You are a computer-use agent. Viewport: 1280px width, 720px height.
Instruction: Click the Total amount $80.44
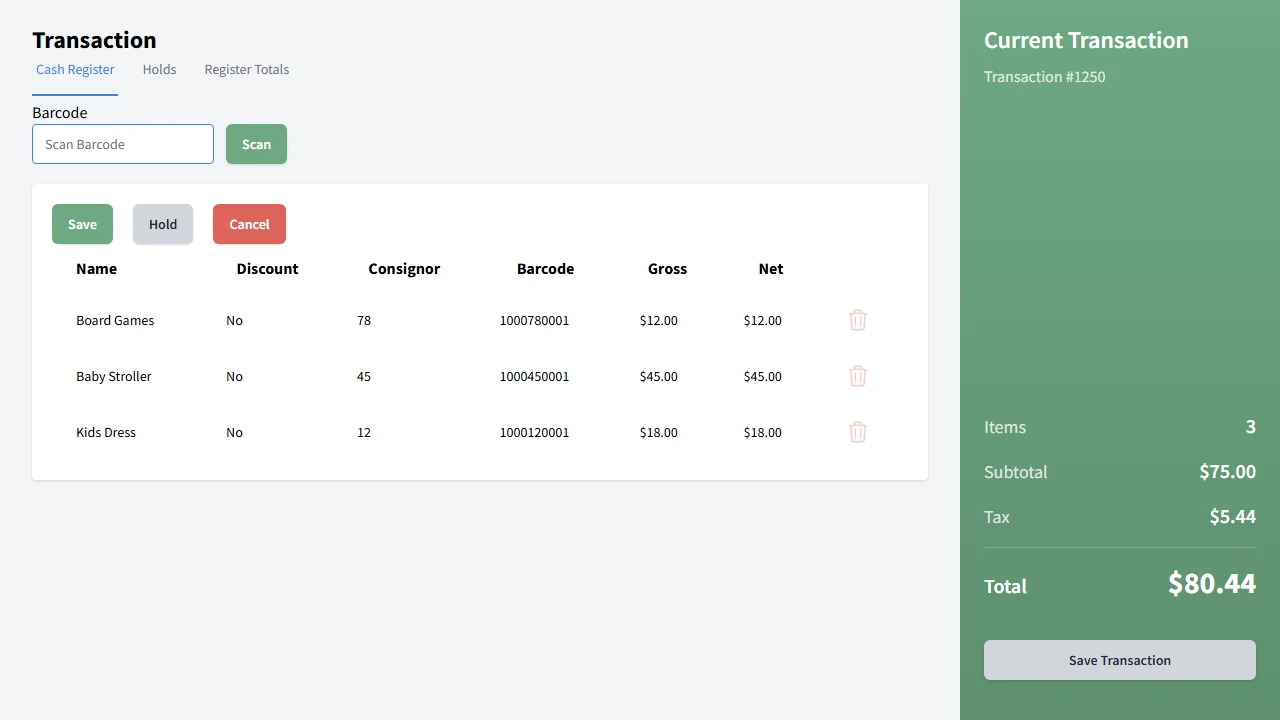coord(1211,584)
